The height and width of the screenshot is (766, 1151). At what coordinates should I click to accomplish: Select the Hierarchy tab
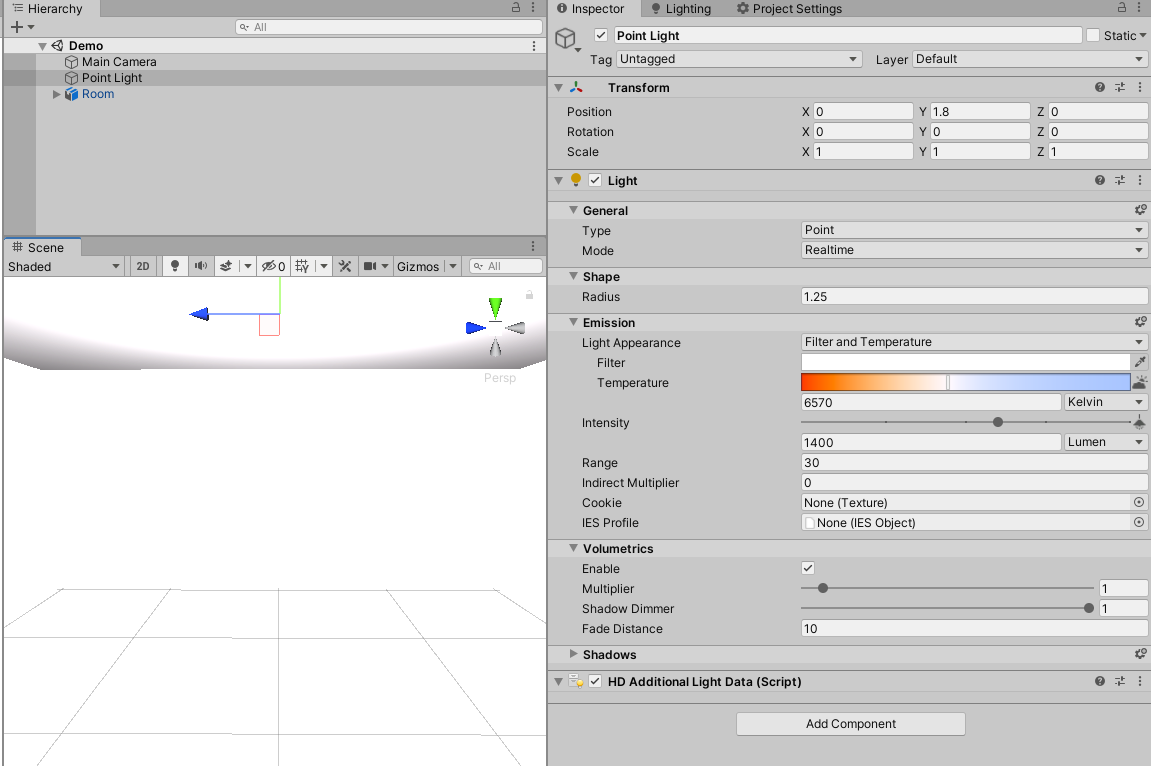(x=49, y=9)
